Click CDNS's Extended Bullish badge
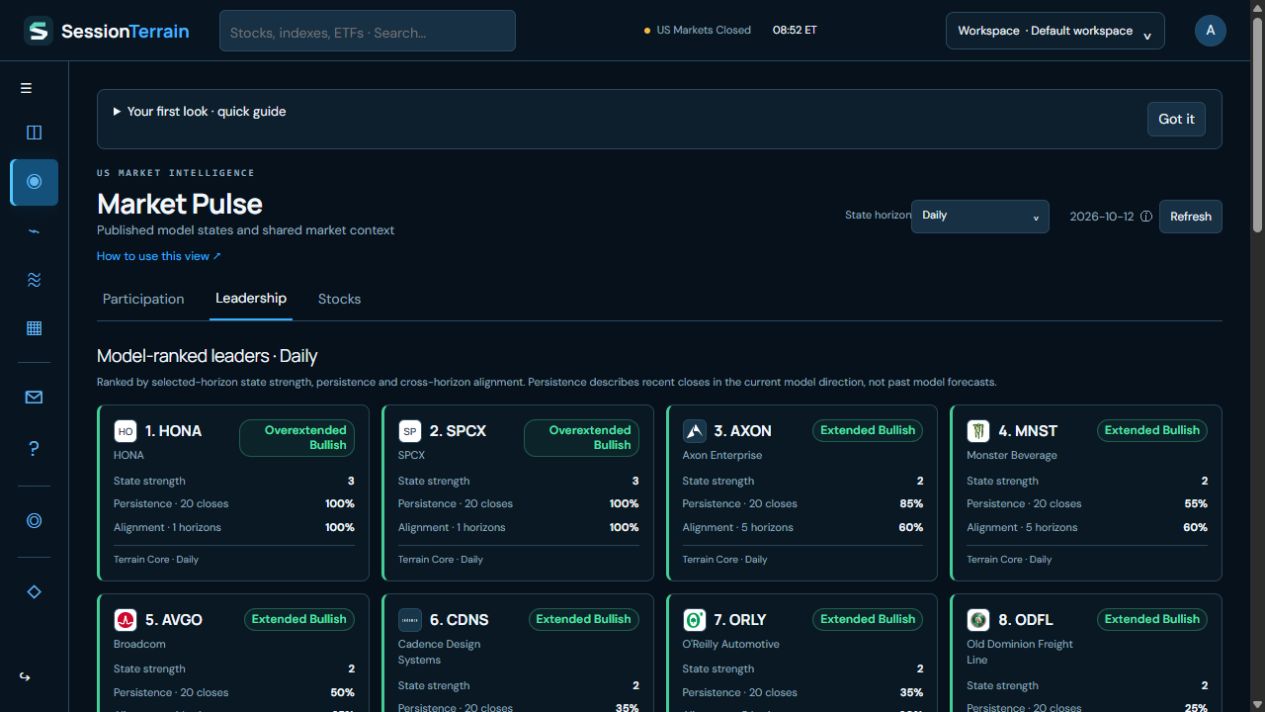 click(583, 620)
